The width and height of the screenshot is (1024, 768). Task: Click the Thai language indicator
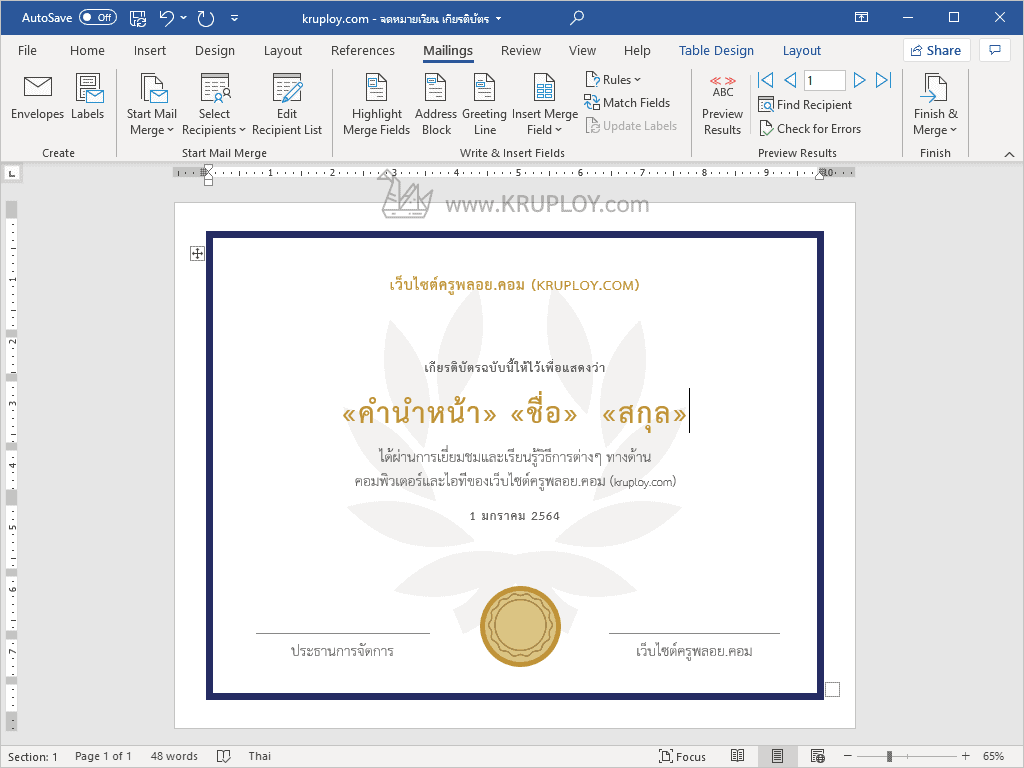(259, 756)
